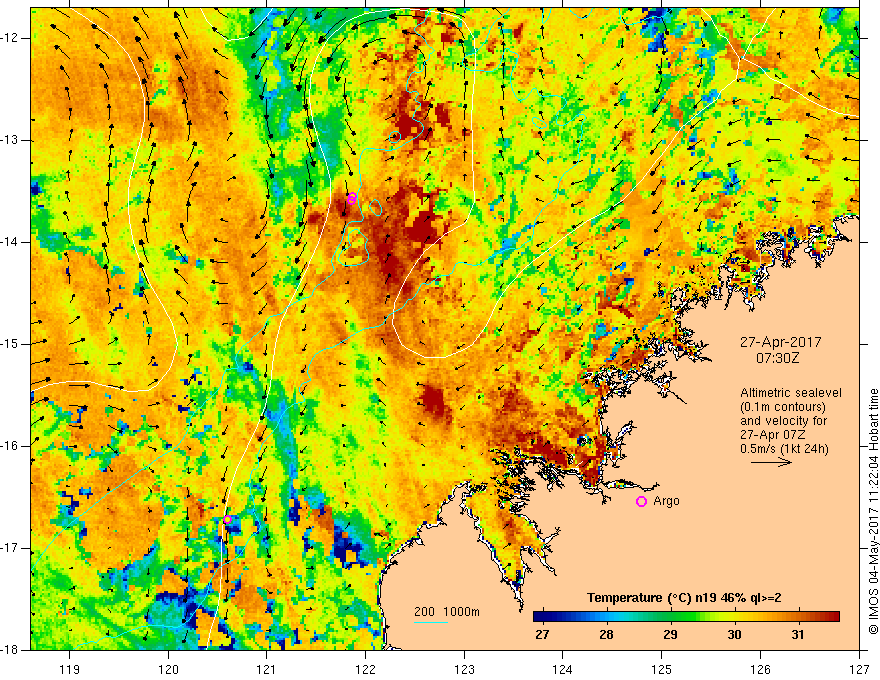Click the 0.5m/s velocity scale arrow
This screenshot has width=880, height=680.
pos(771,462)
